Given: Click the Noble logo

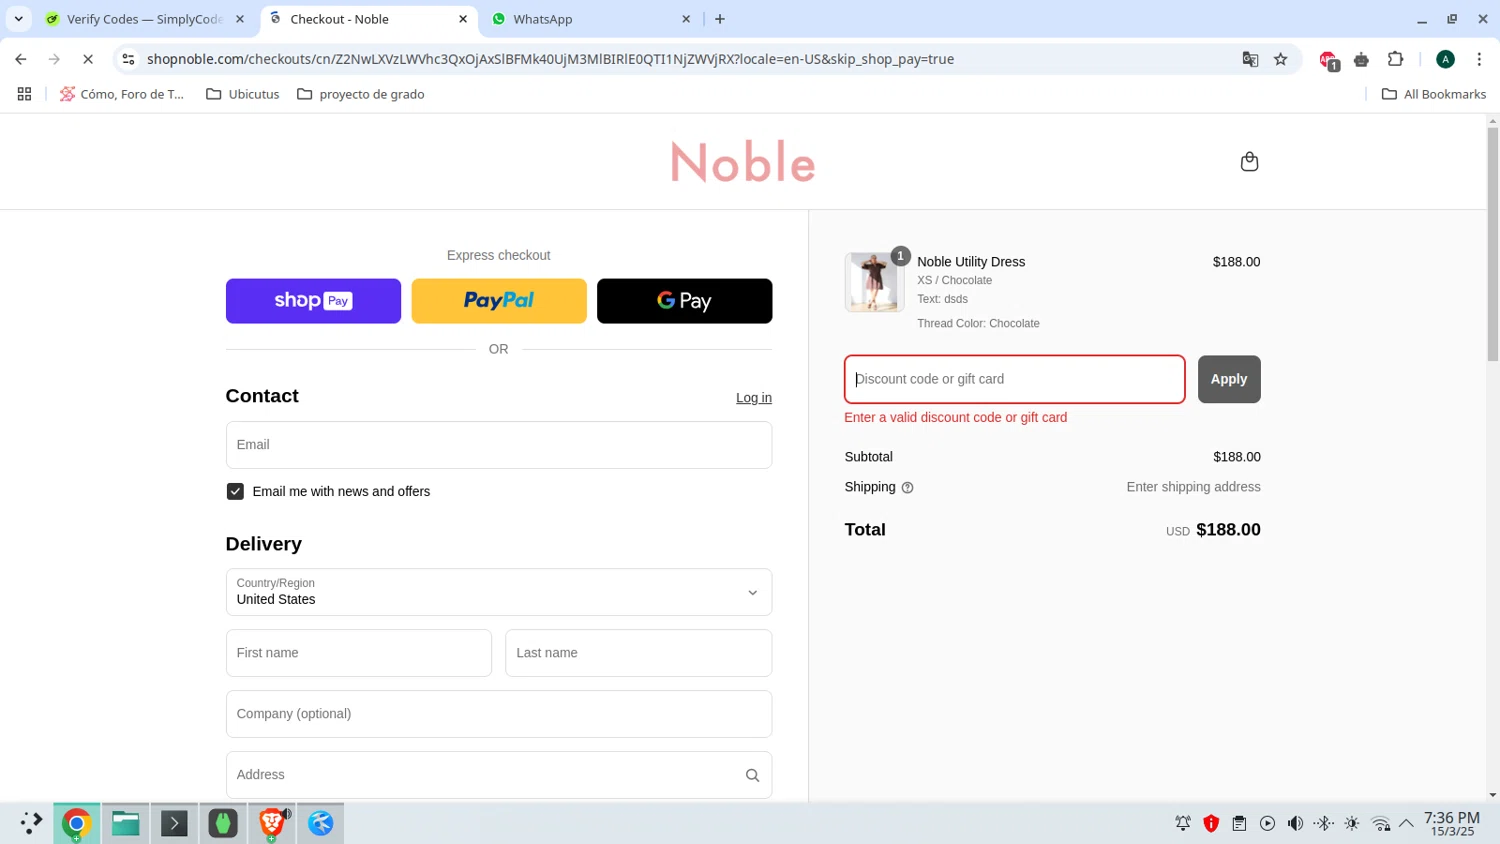Looking at the screenshot, I should point(743,162).
